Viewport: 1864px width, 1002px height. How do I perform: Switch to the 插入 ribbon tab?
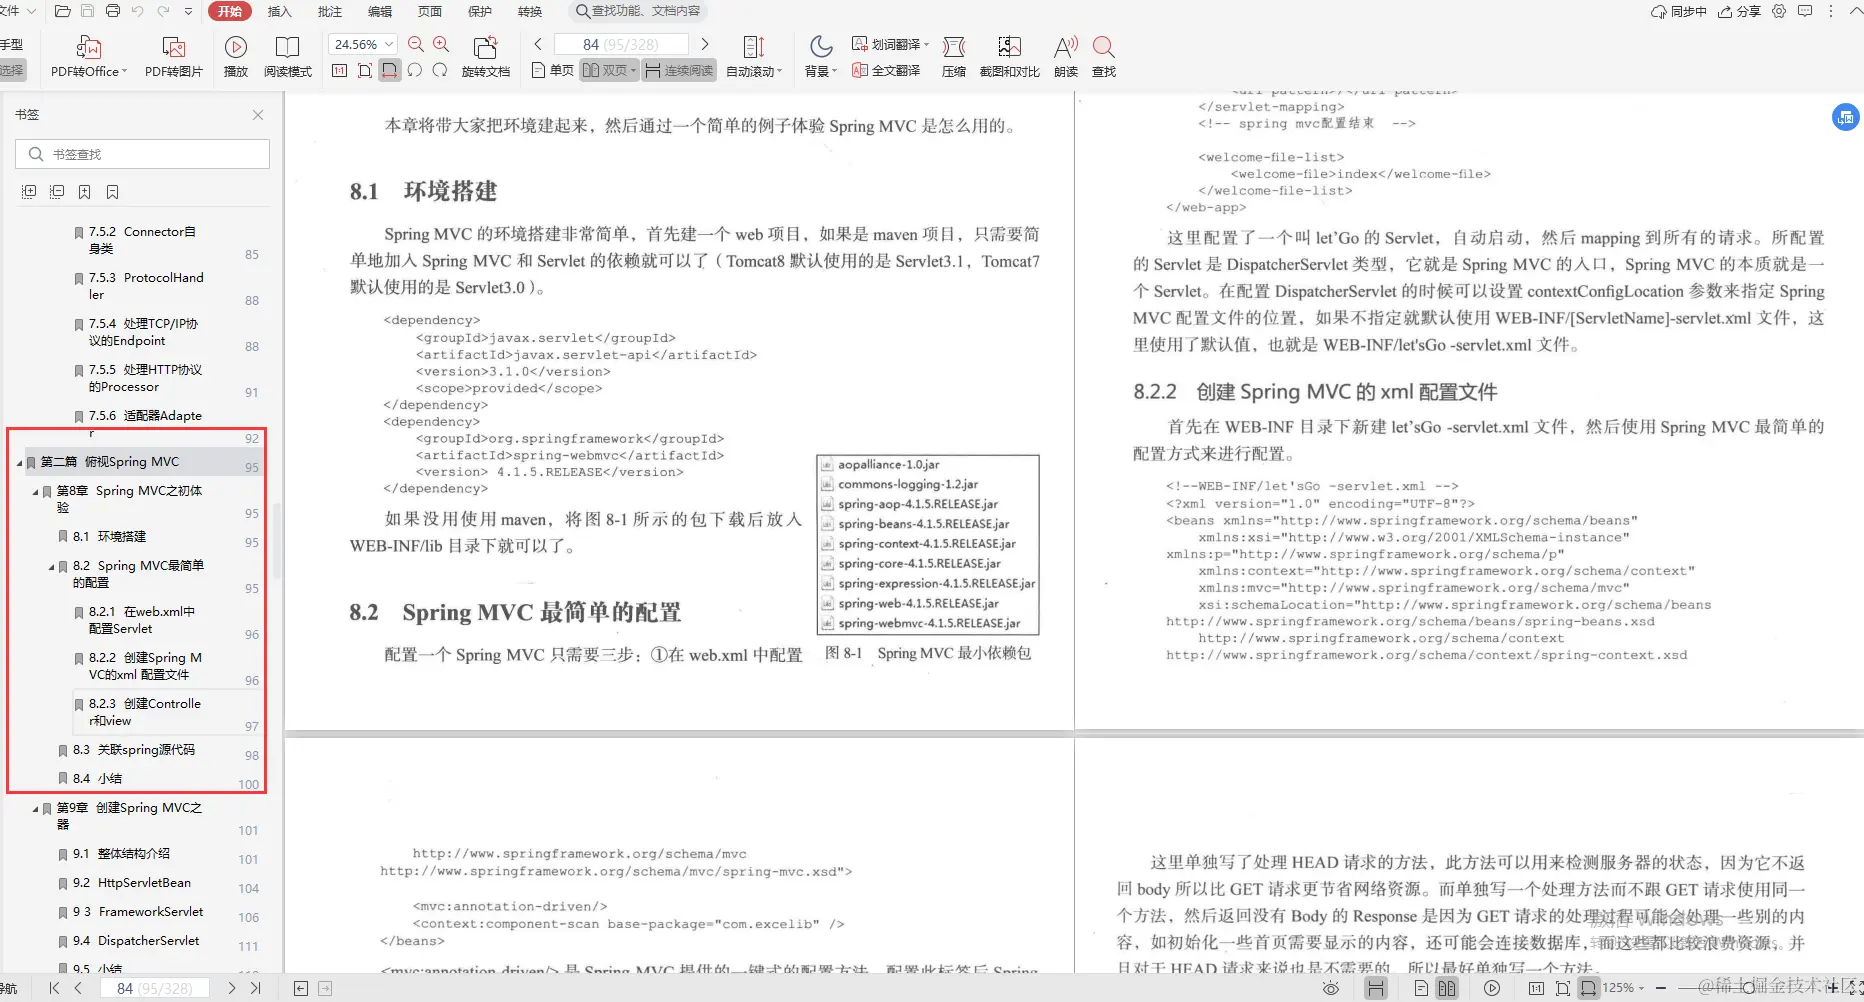(x=279, y=11)
